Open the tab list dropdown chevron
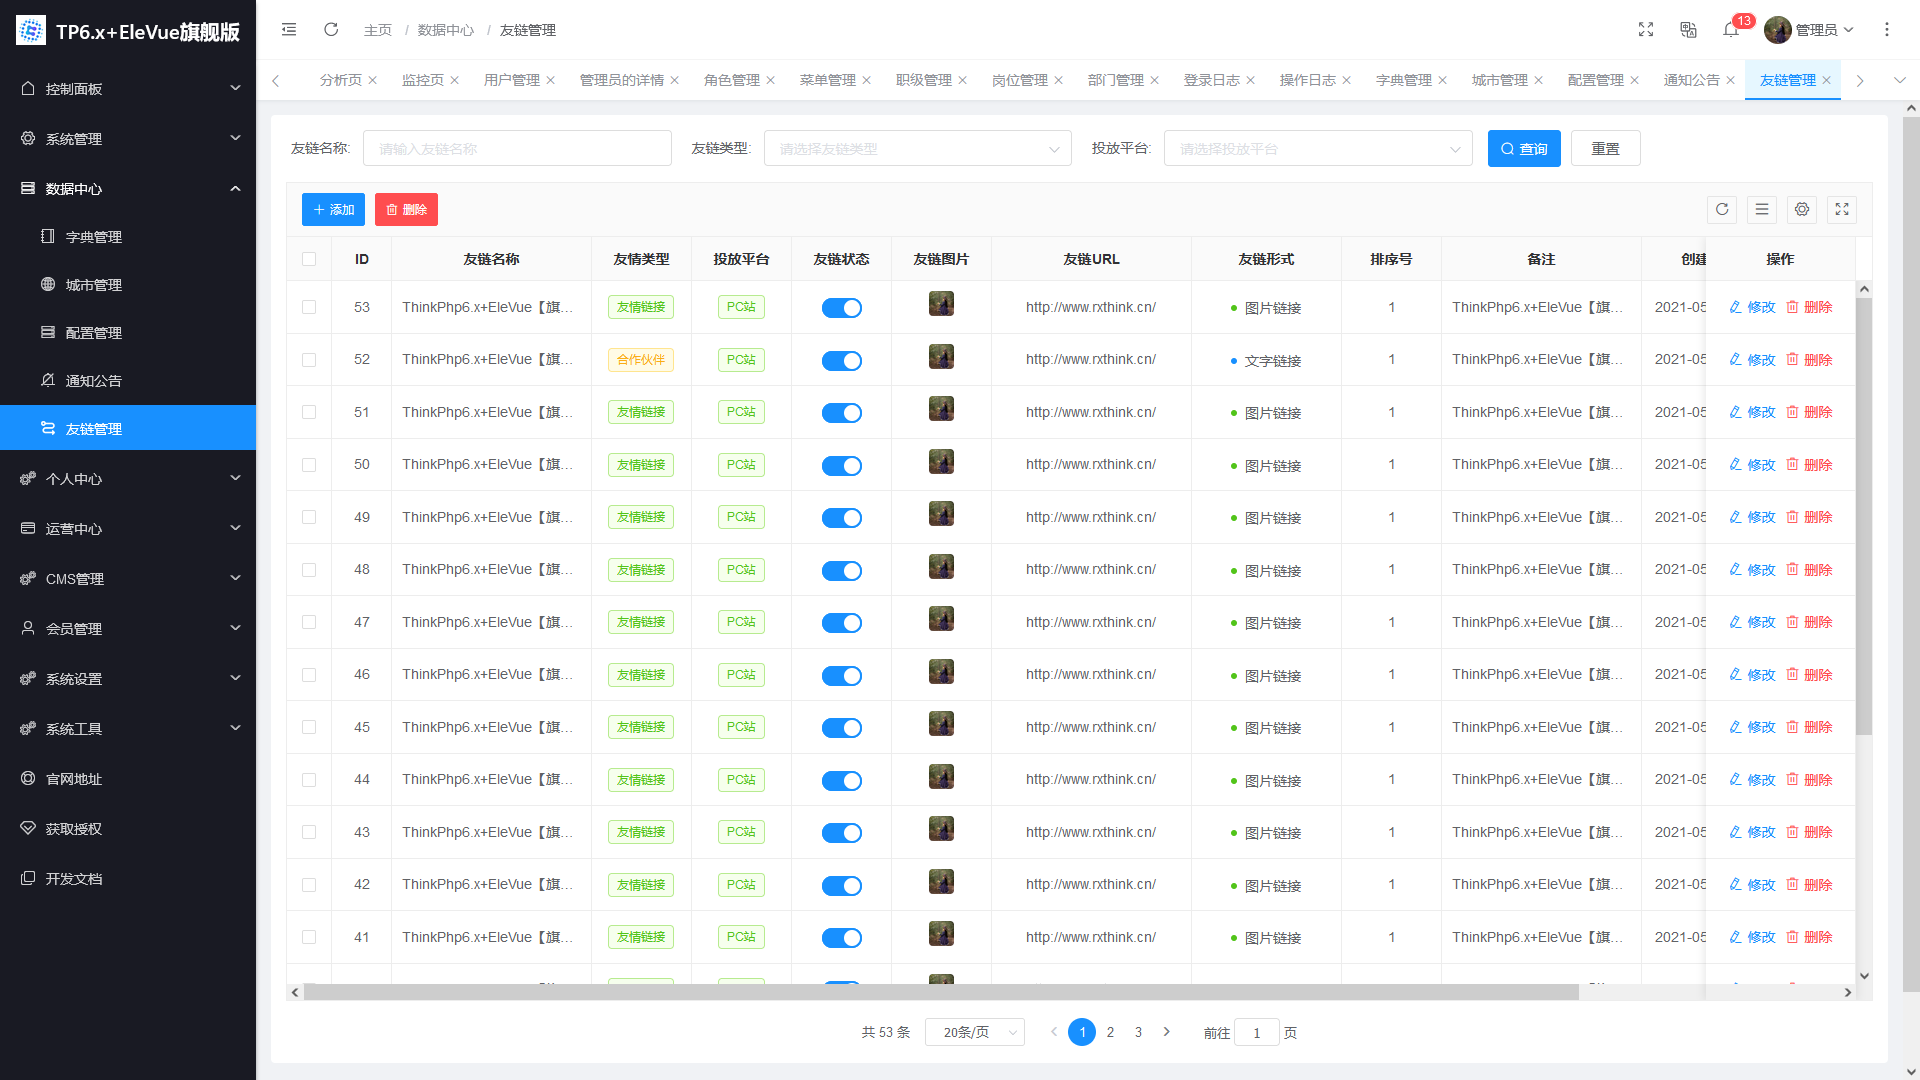Image resolution: width=1920 pixels, height=1080 pixels. [1900, 80]
